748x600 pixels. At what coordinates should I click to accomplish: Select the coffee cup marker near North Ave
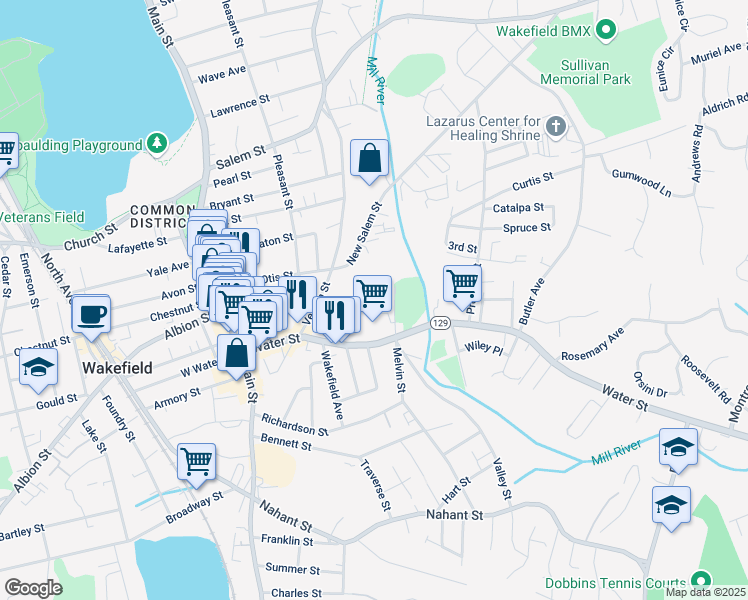tap(91, 314)
